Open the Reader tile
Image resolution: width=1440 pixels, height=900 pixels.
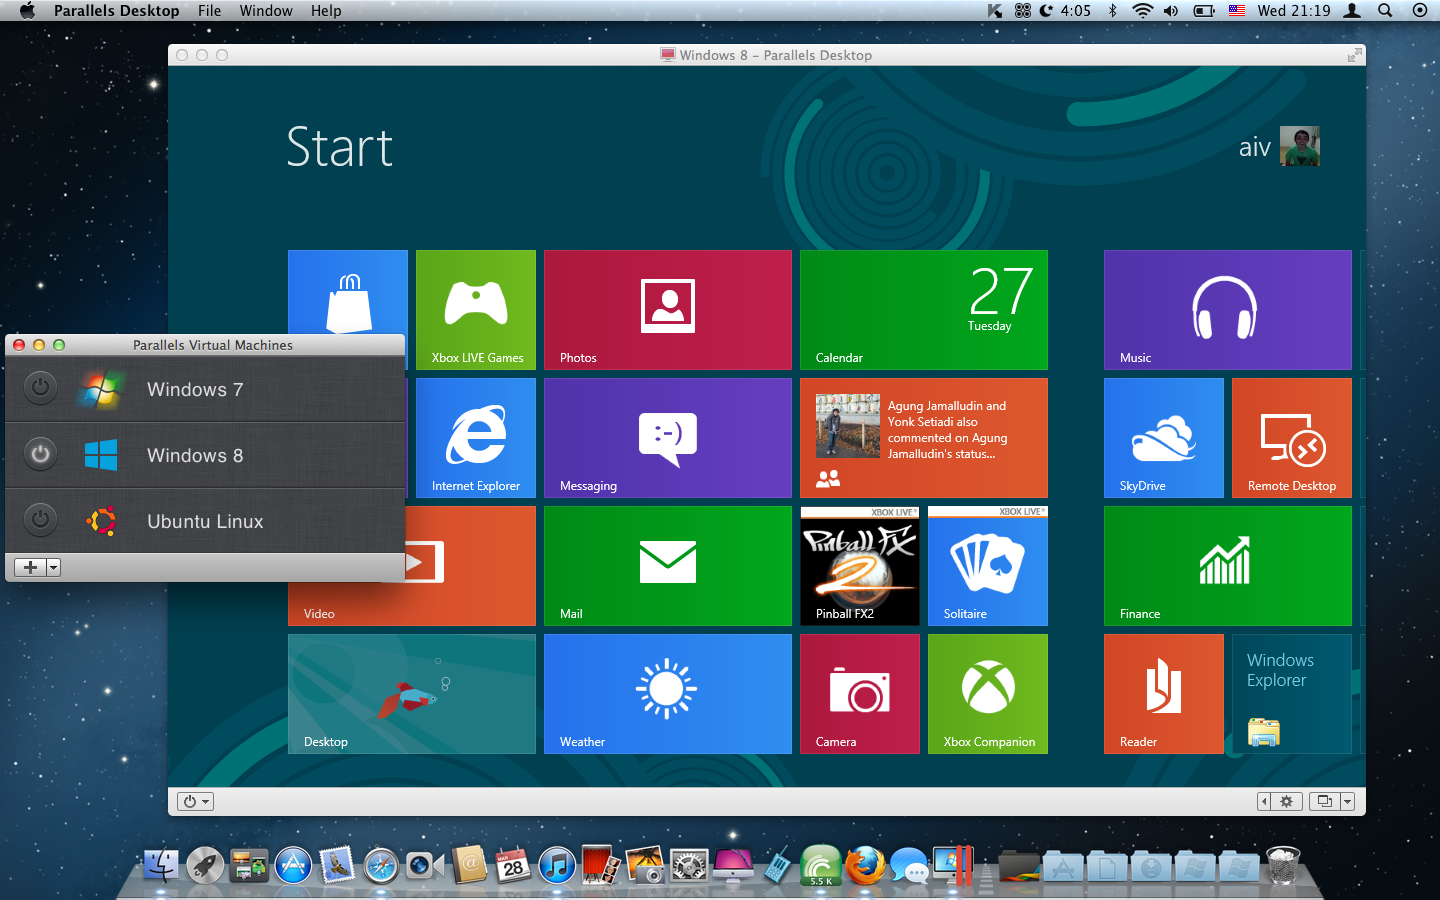1164,694
